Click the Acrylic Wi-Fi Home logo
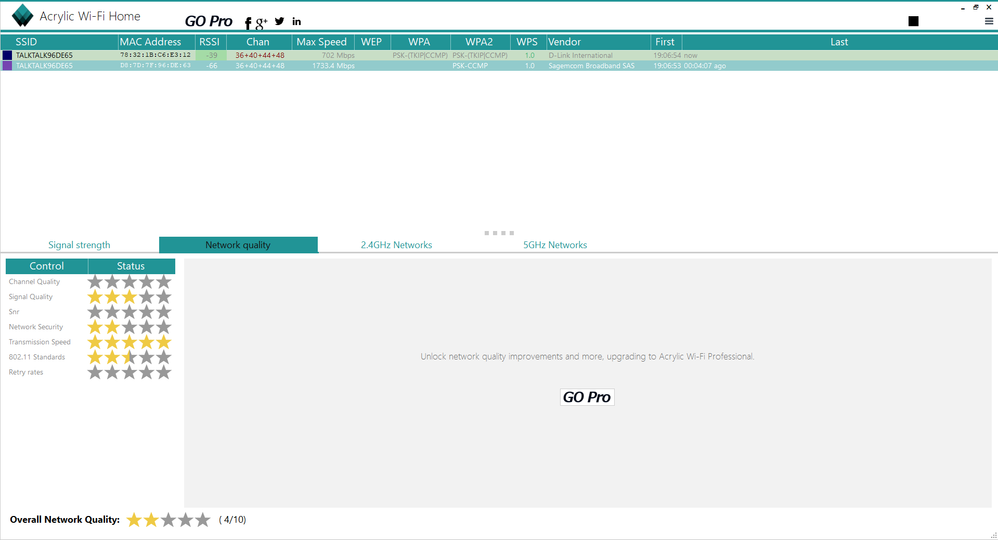998x540 pixels. [22, 16]
